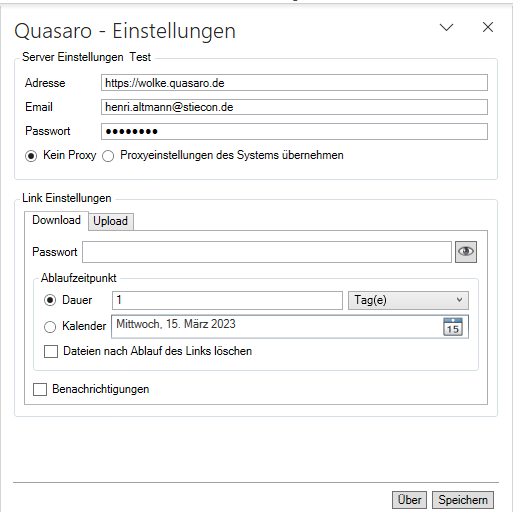Choose Proxyeinstellungen des Systems übernehmen option

(x=108, y=156)
